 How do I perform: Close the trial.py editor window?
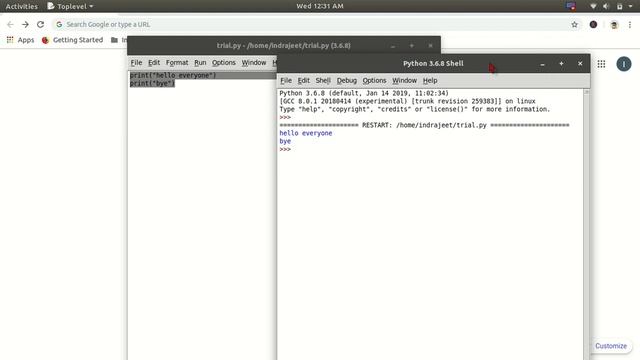pyautogui.click(x=430, y=46)
